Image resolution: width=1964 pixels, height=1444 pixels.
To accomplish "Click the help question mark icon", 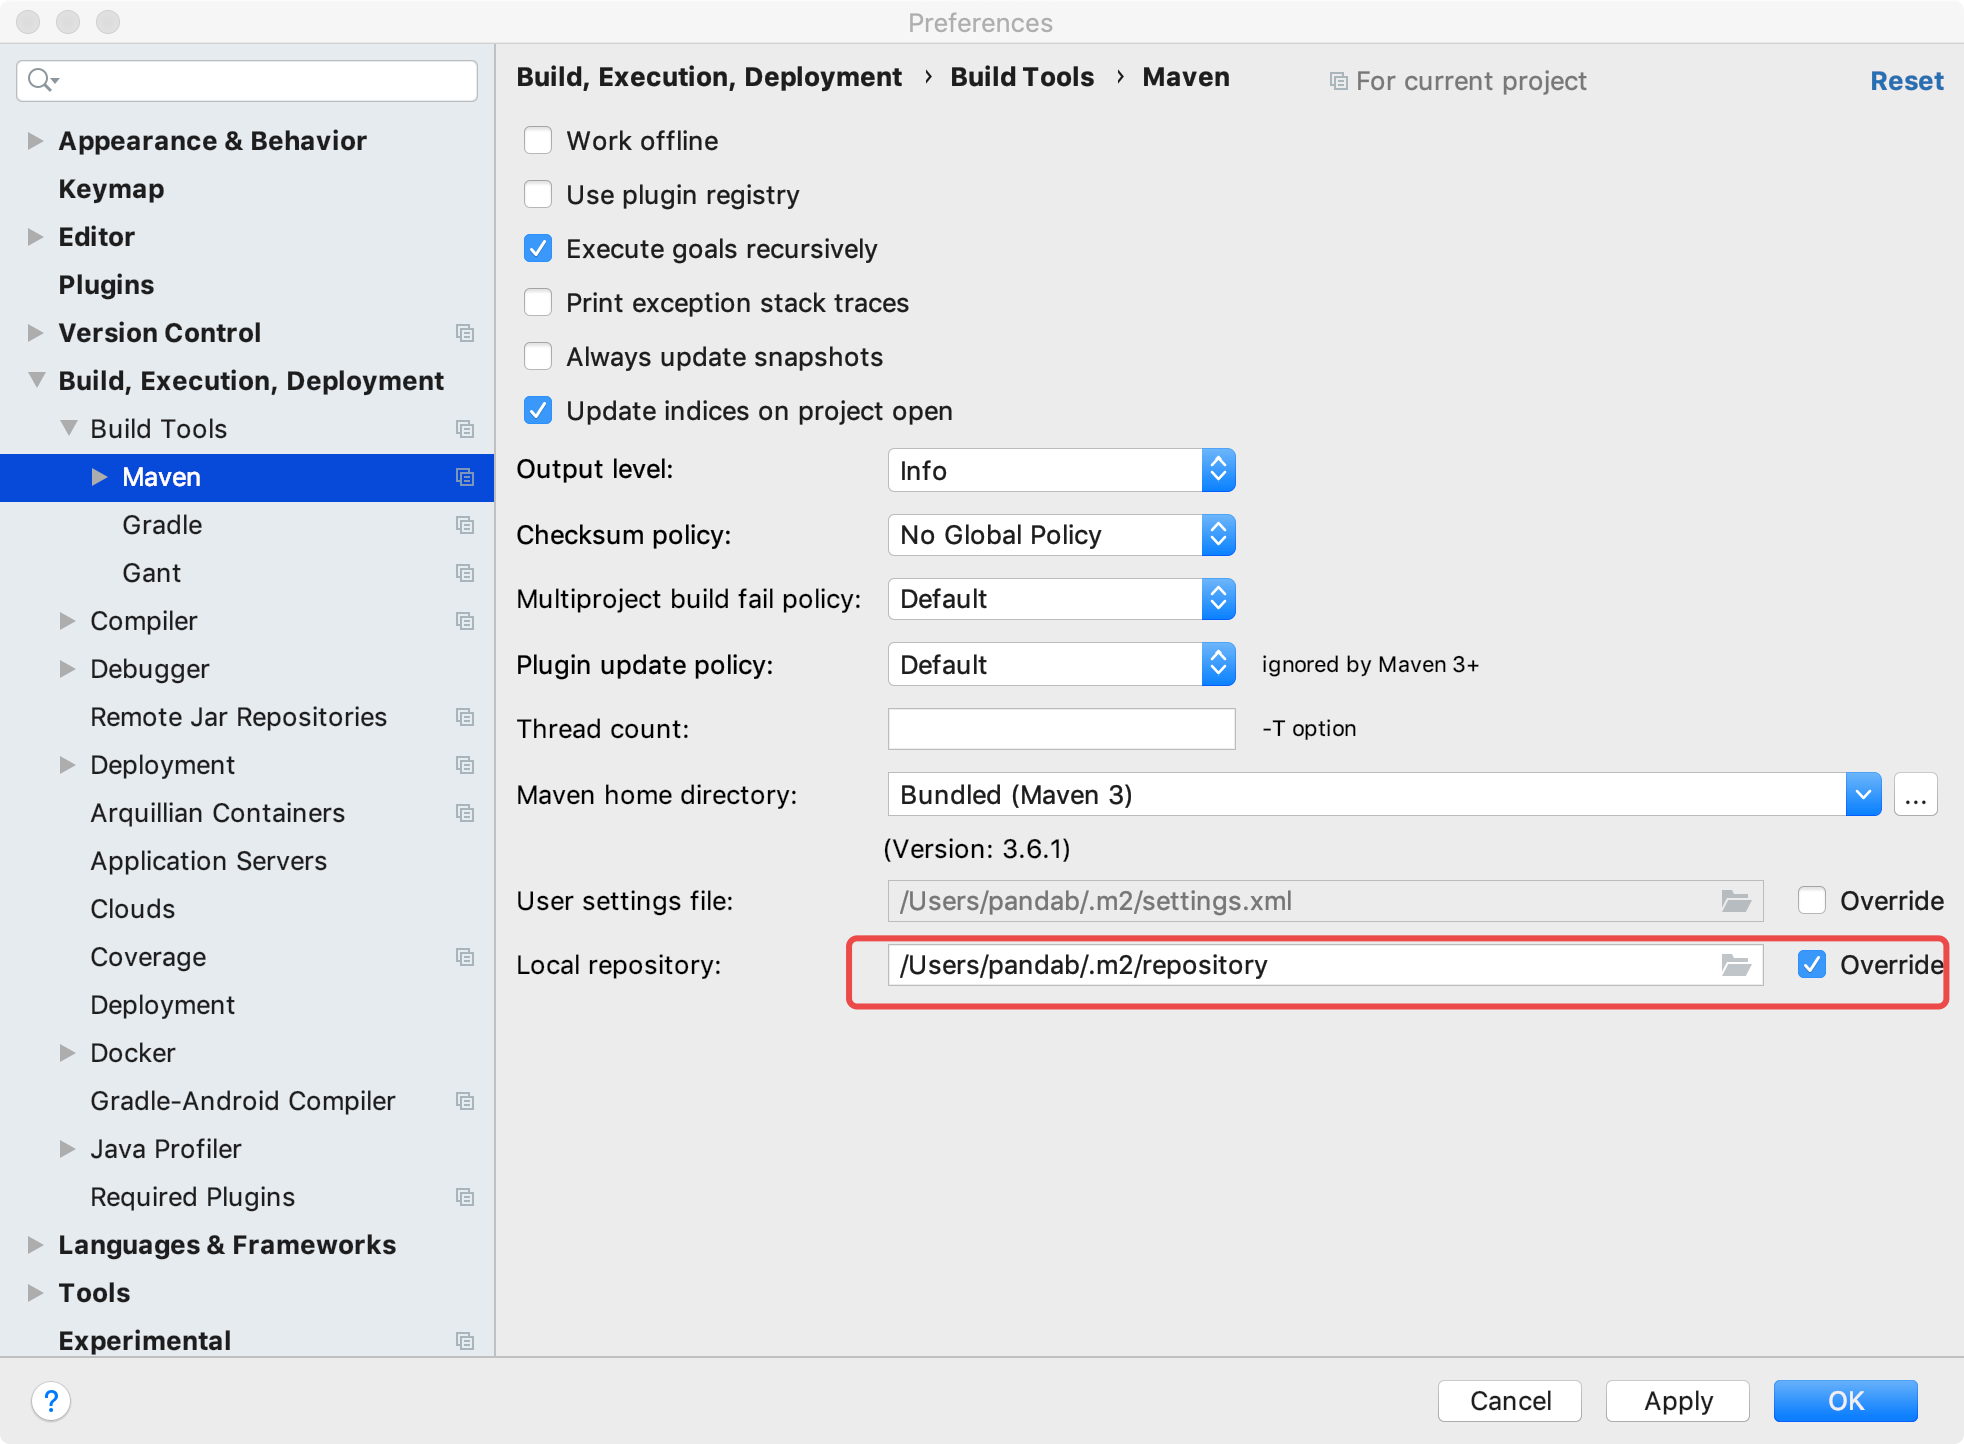I will 51,1400.
